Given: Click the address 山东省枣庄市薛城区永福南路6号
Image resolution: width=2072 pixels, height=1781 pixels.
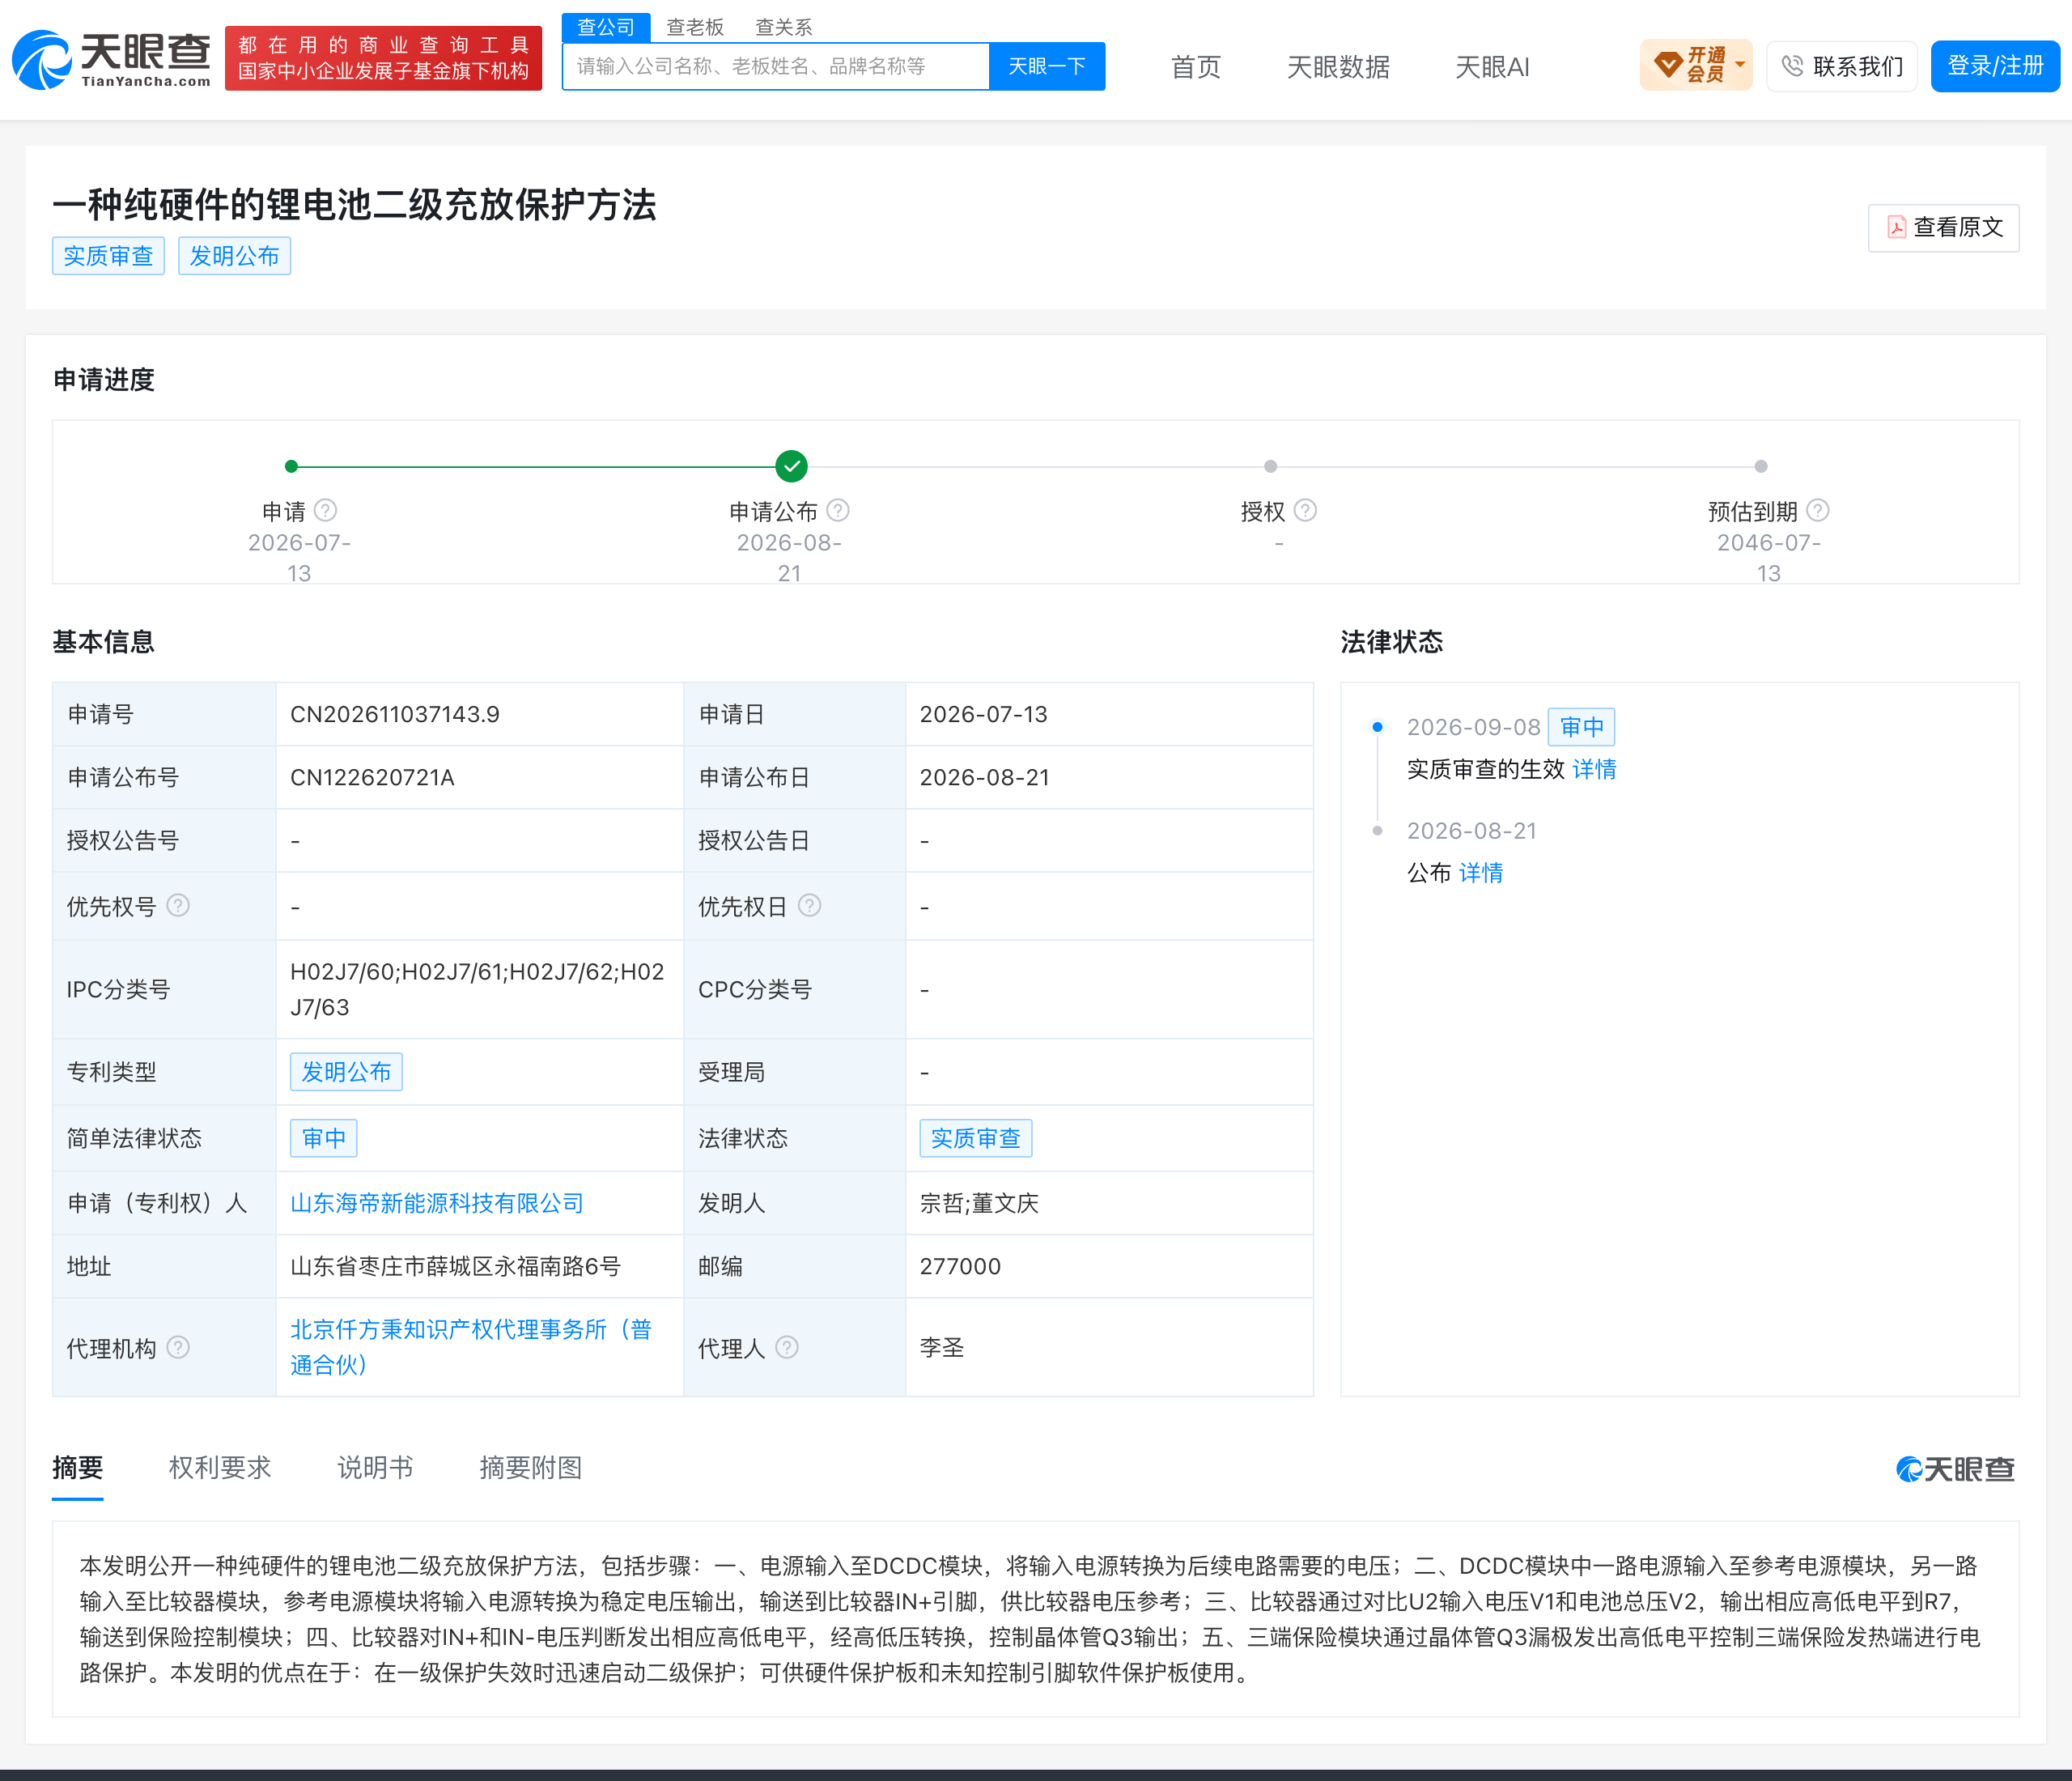Looking at the screenshot, I should [456, 1266].
